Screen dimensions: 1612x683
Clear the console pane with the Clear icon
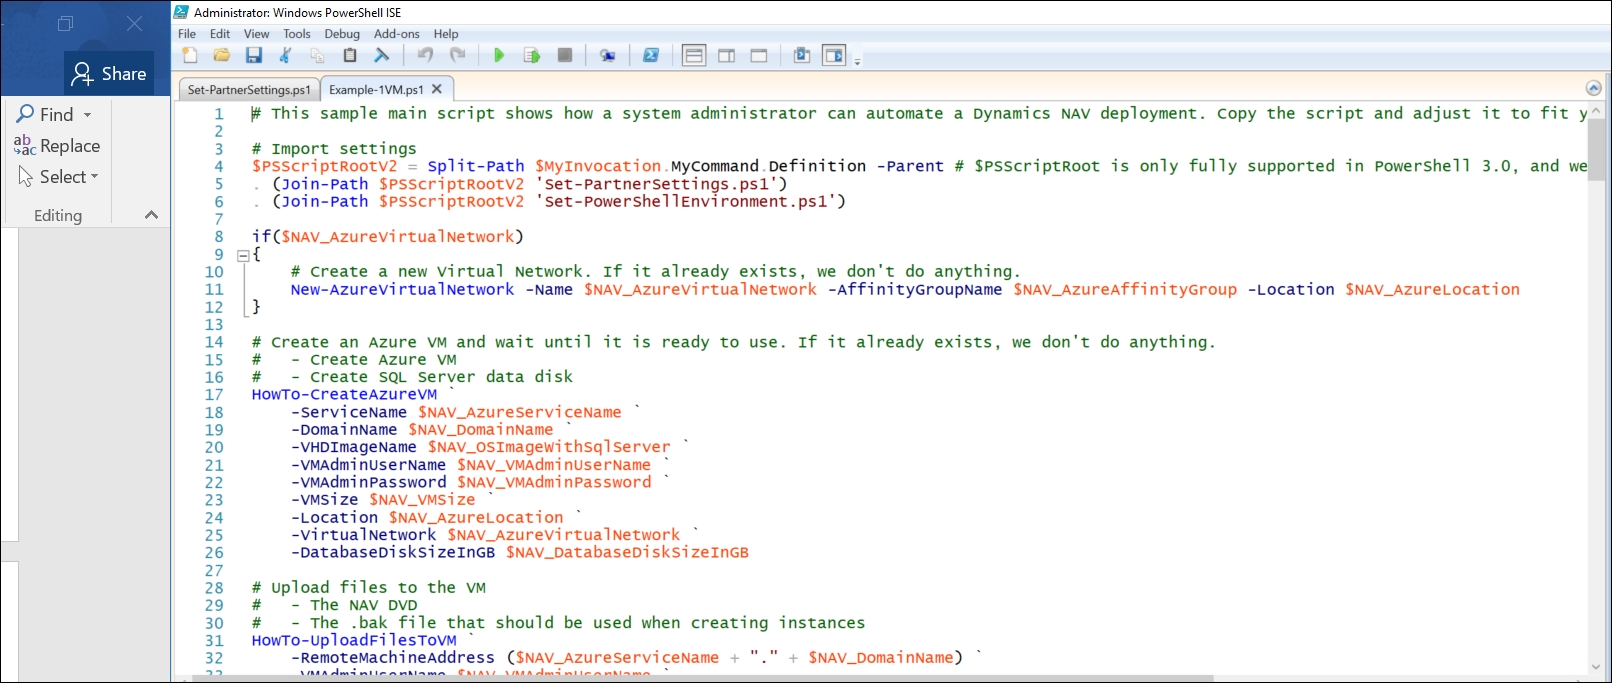382,55
